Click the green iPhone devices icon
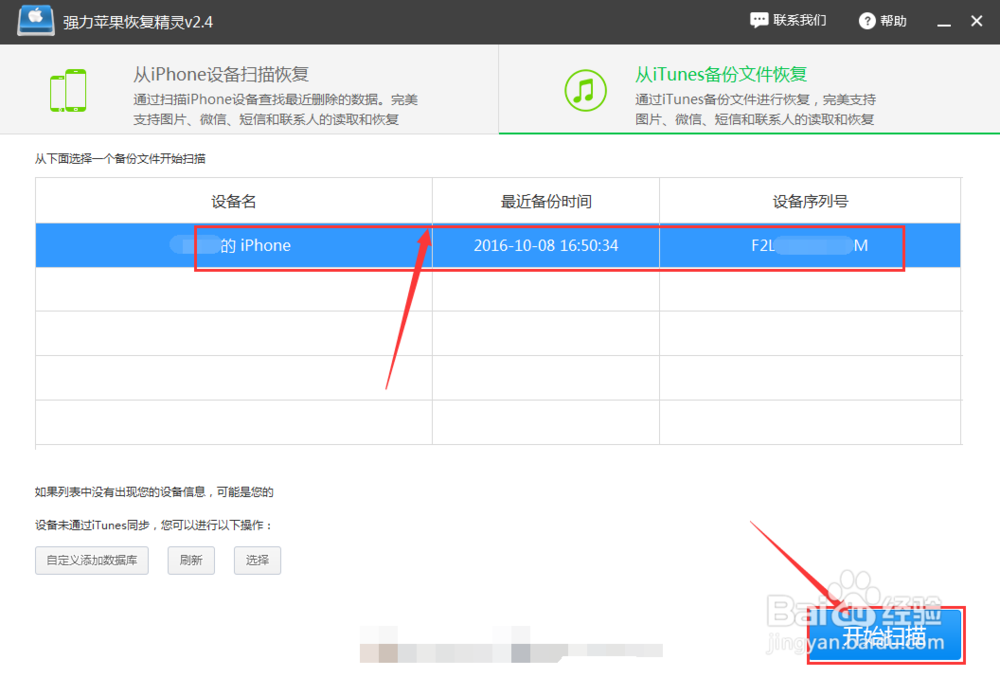Screen dimensions: 1000x677 [68, 91]
